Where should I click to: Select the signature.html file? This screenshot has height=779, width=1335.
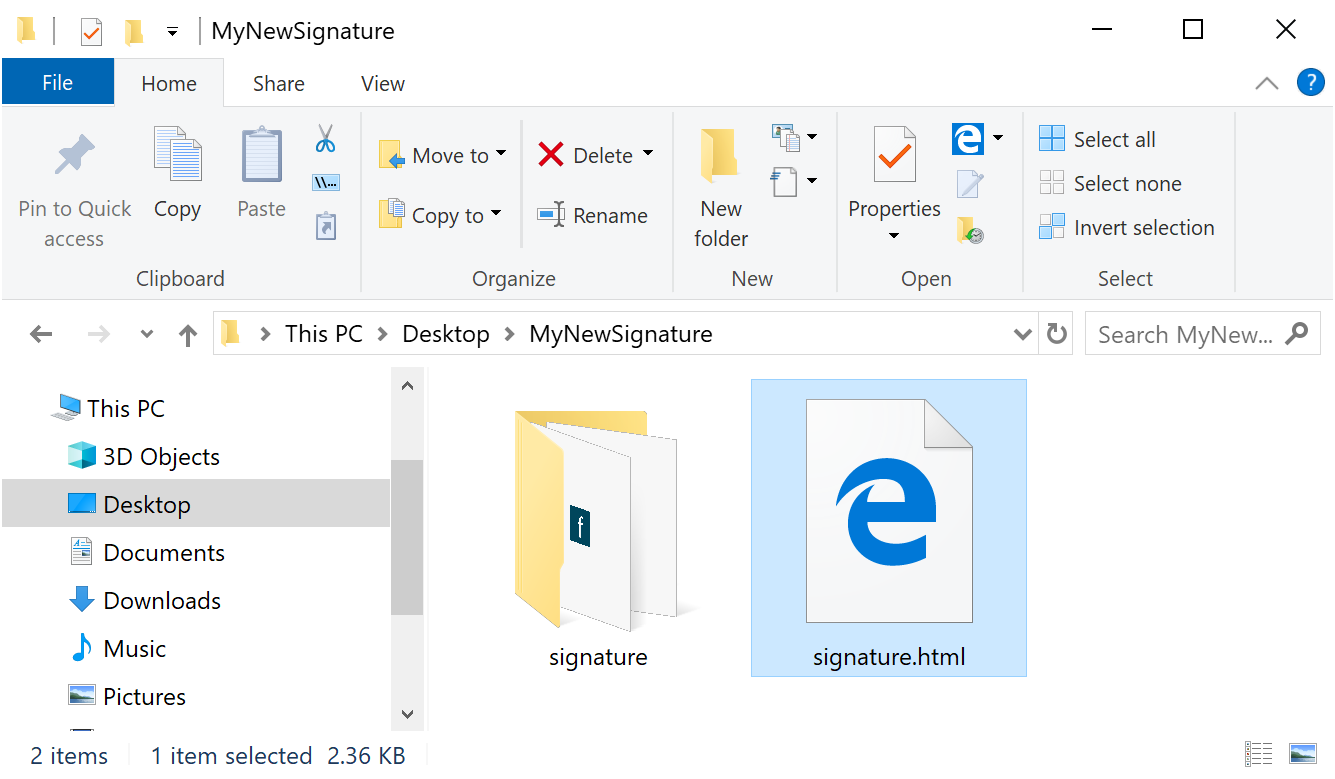(x=889, y=528)
